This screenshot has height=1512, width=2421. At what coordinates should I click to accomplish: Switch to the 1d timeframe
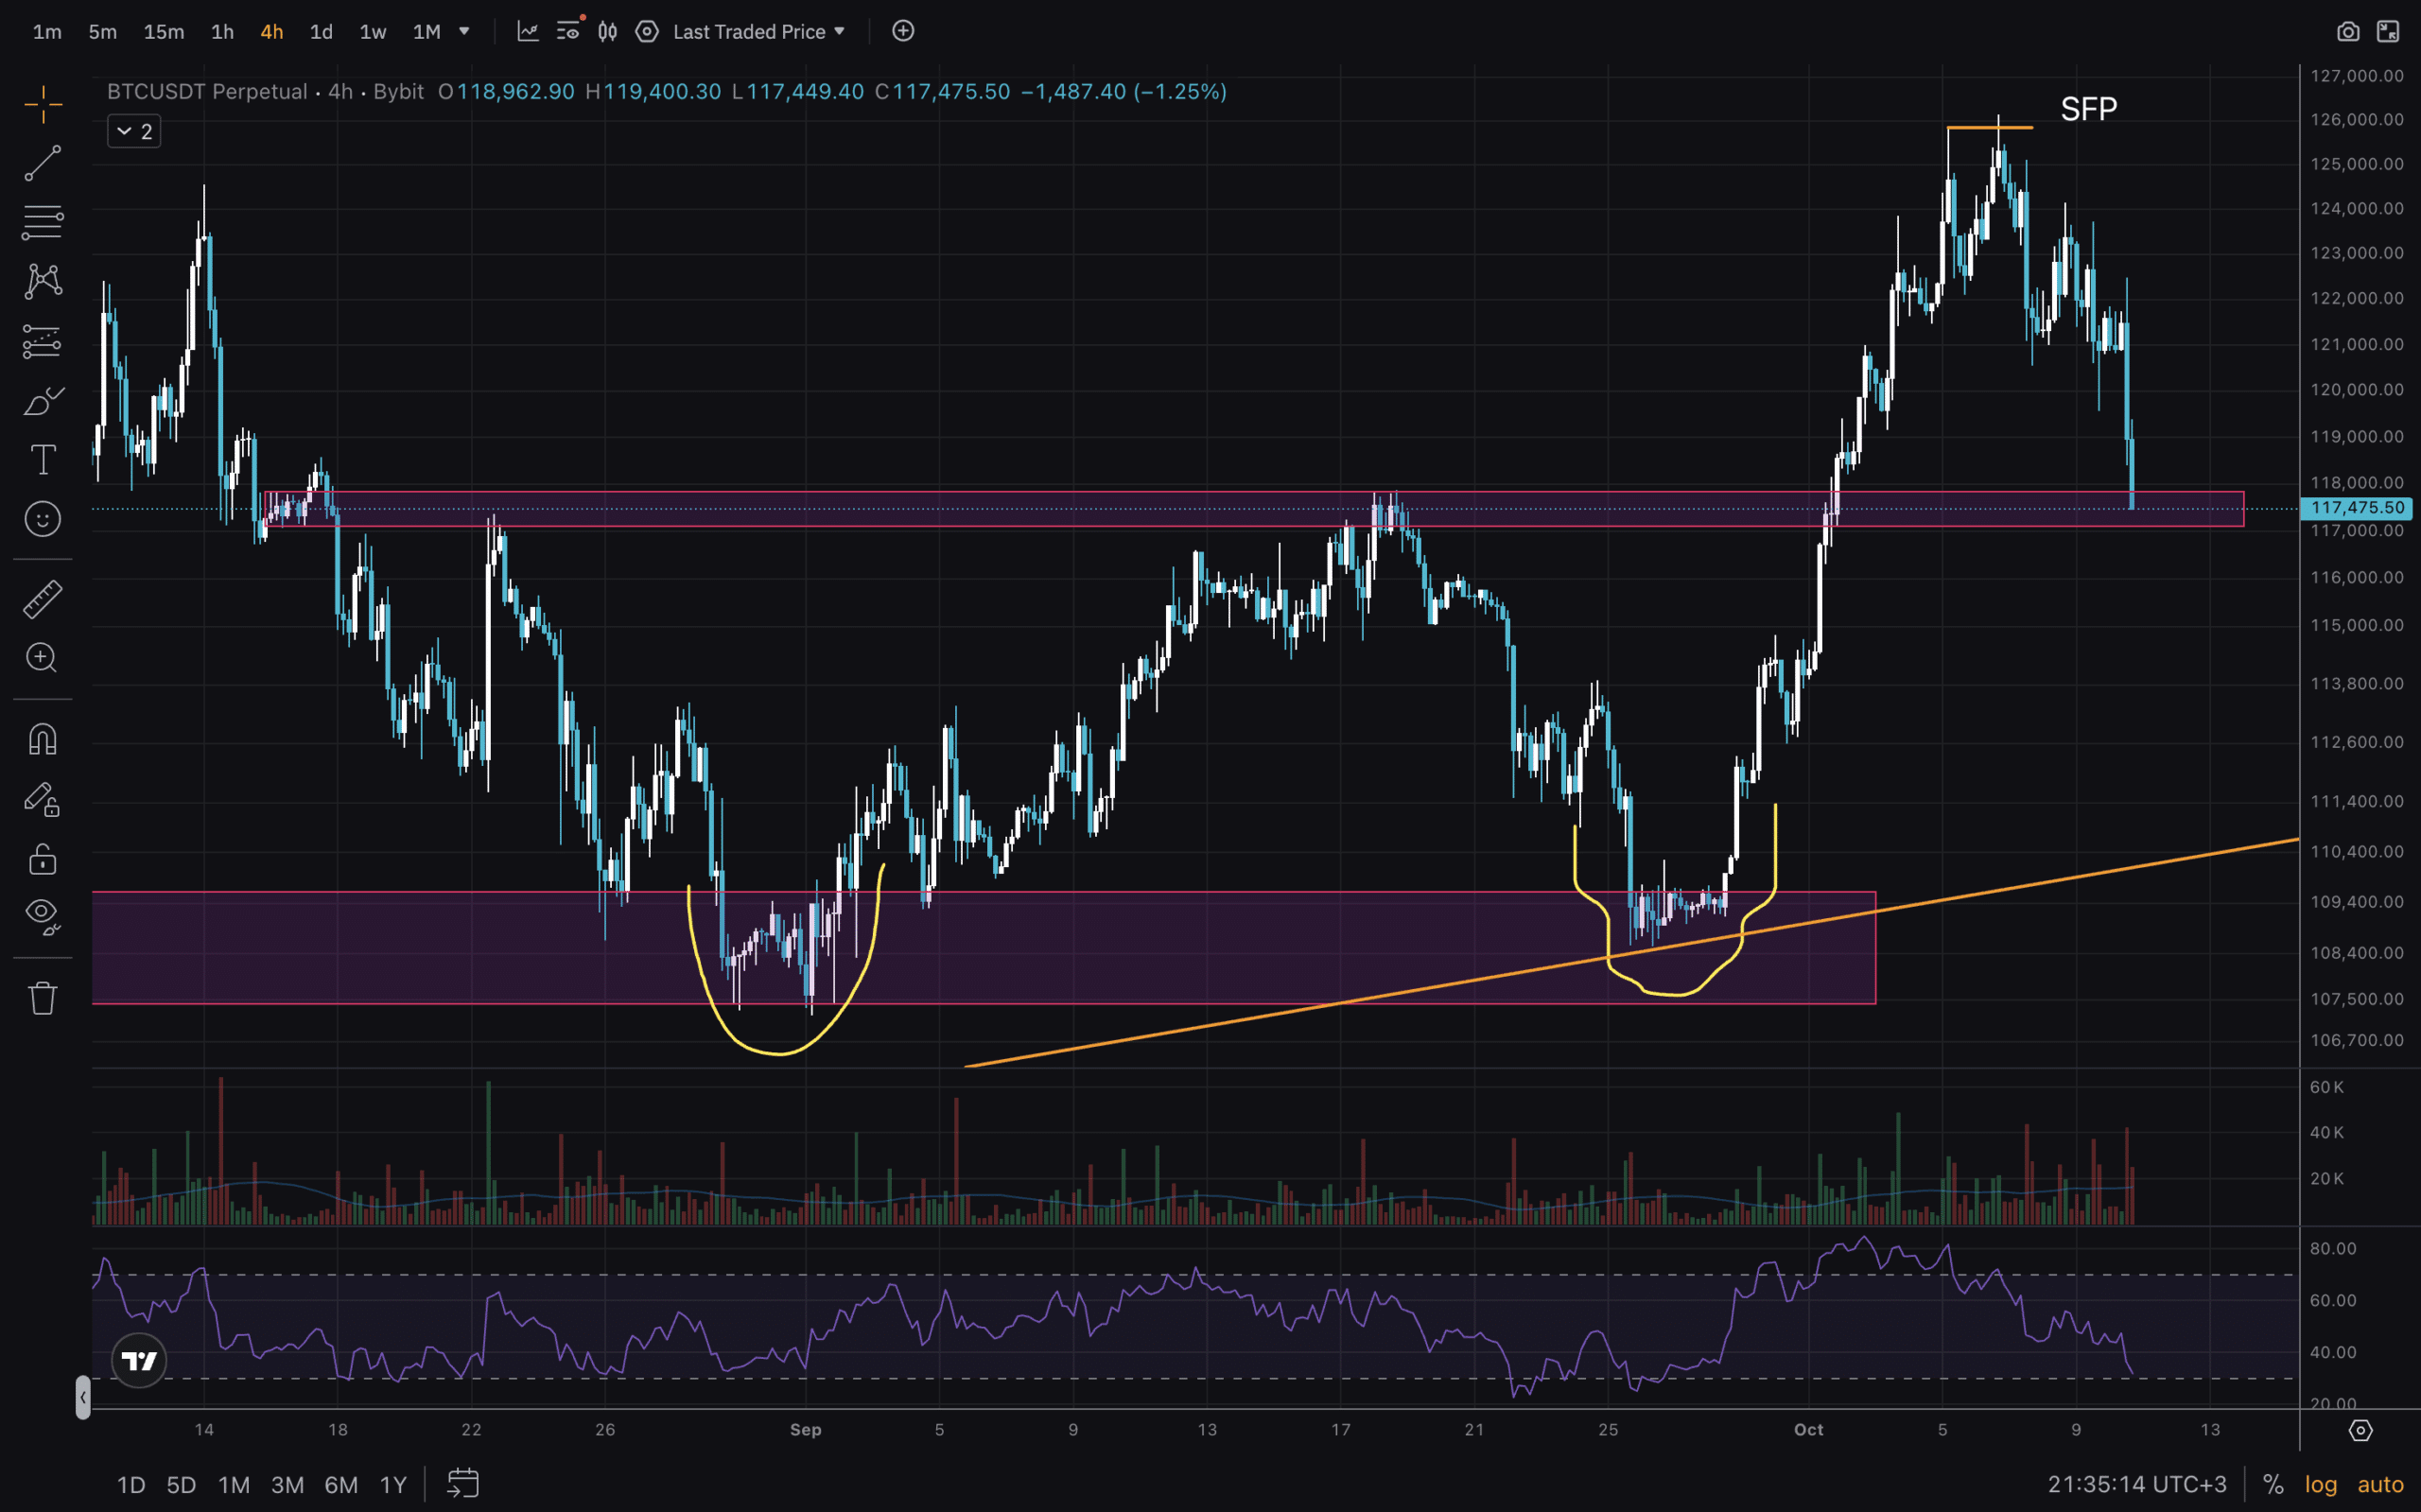(320, 32)
